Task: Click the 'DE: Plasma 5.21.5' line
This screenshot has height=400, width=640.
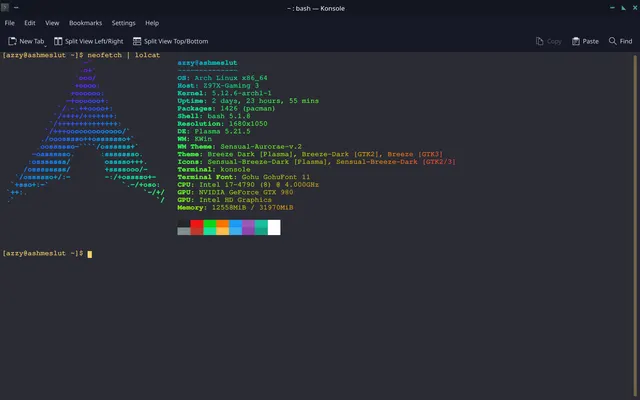Action: coord(214,131)
